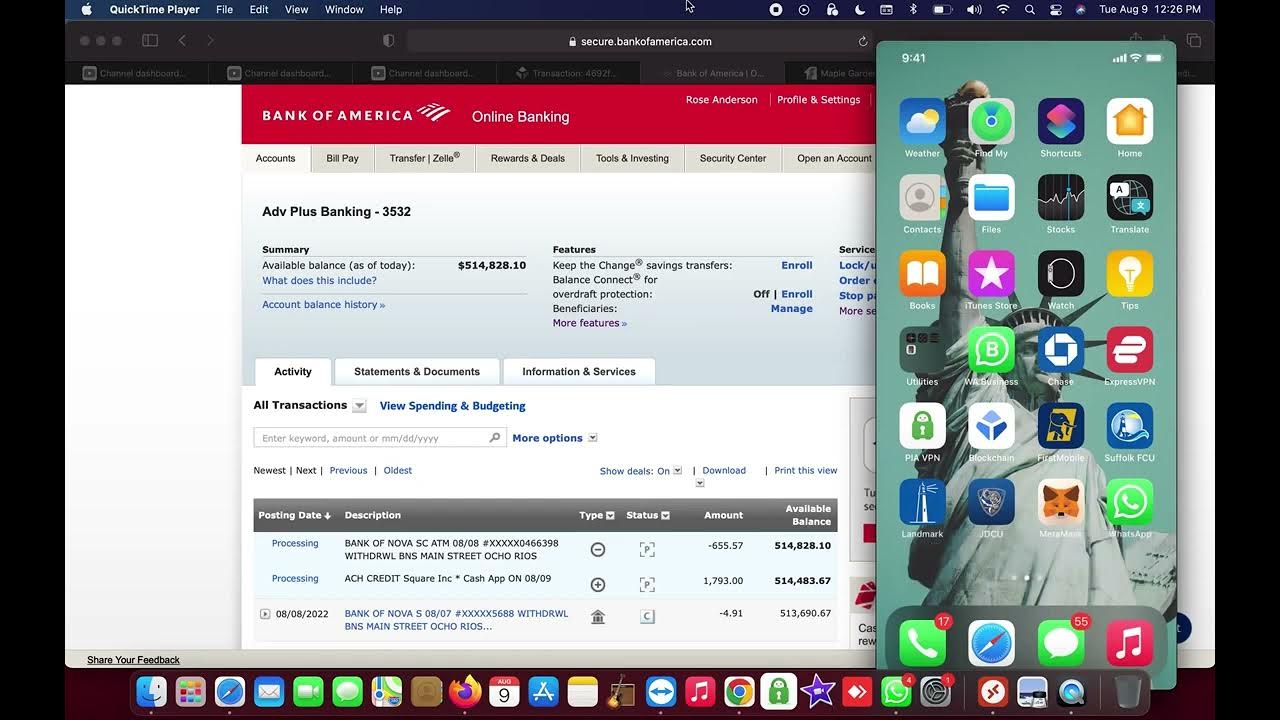Screen dimensions: 1280x720
Task: Click What does this include link
Action: [319, 281]
